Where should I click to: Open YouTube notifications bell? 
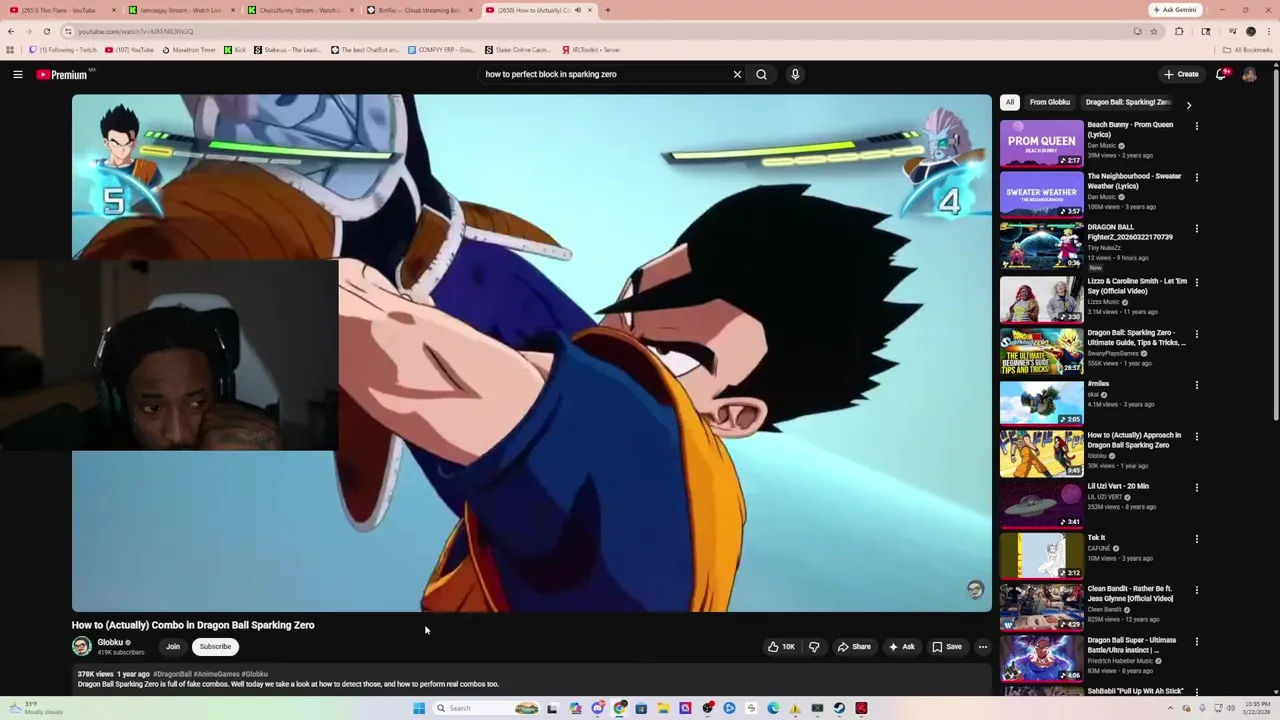[x=1221, y=74]
